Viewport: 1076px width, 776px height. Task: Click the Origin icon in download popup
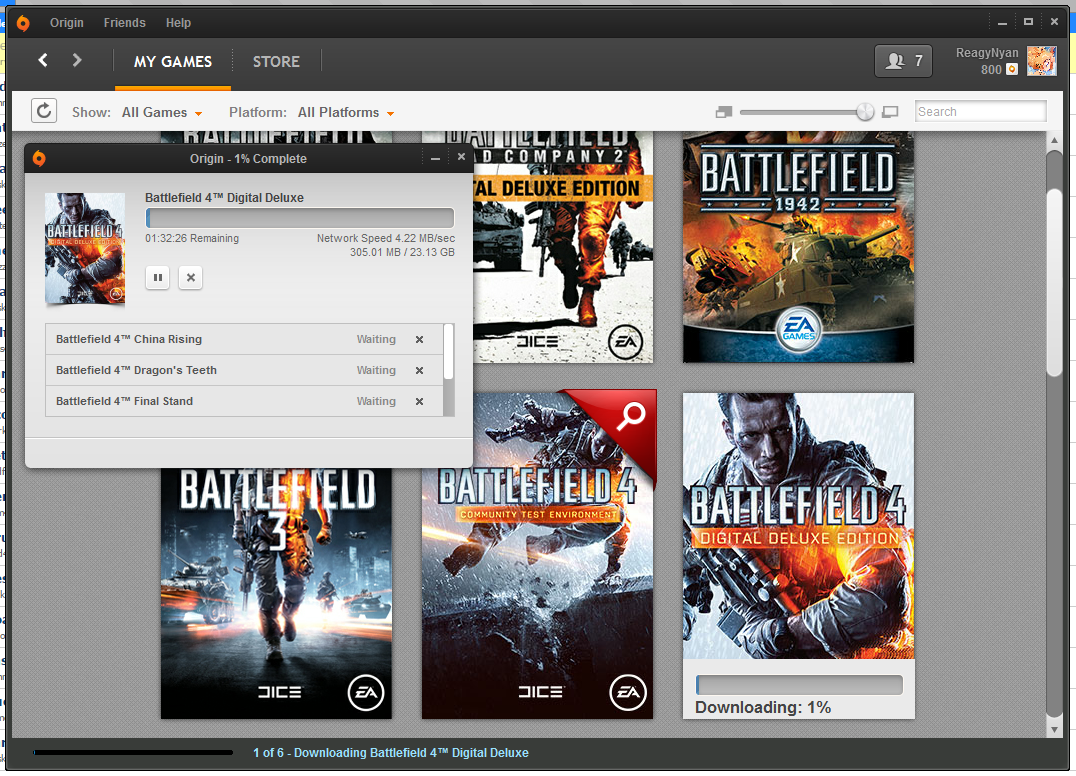click(39, 158)
